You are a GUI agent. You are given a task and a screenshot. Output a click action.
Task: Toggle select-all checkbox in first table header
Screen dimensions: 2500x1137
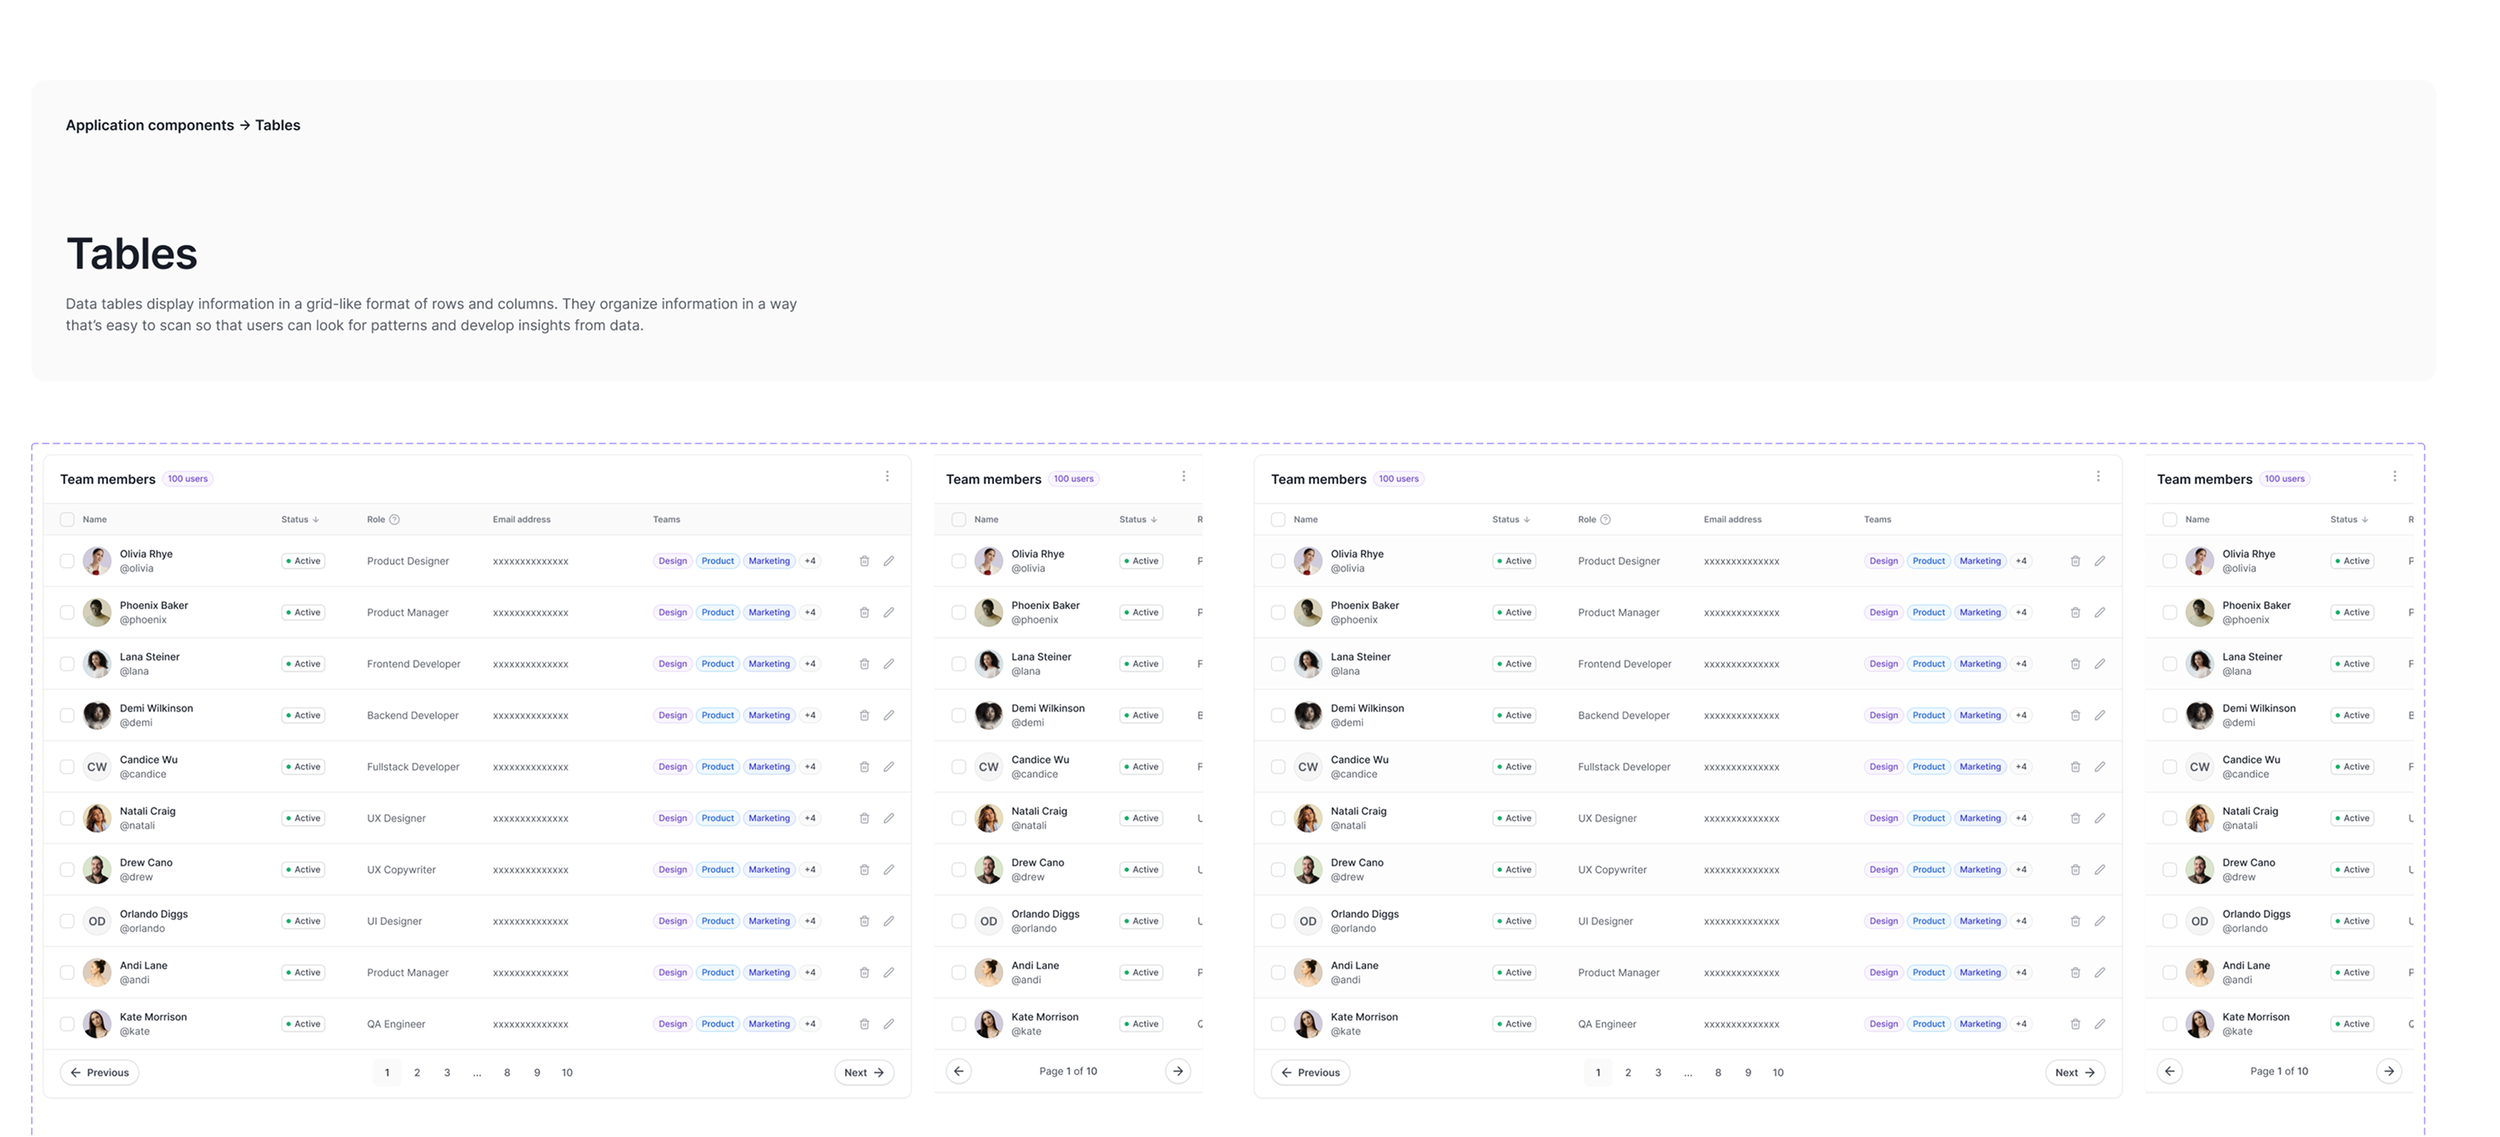tap(67, 520)
